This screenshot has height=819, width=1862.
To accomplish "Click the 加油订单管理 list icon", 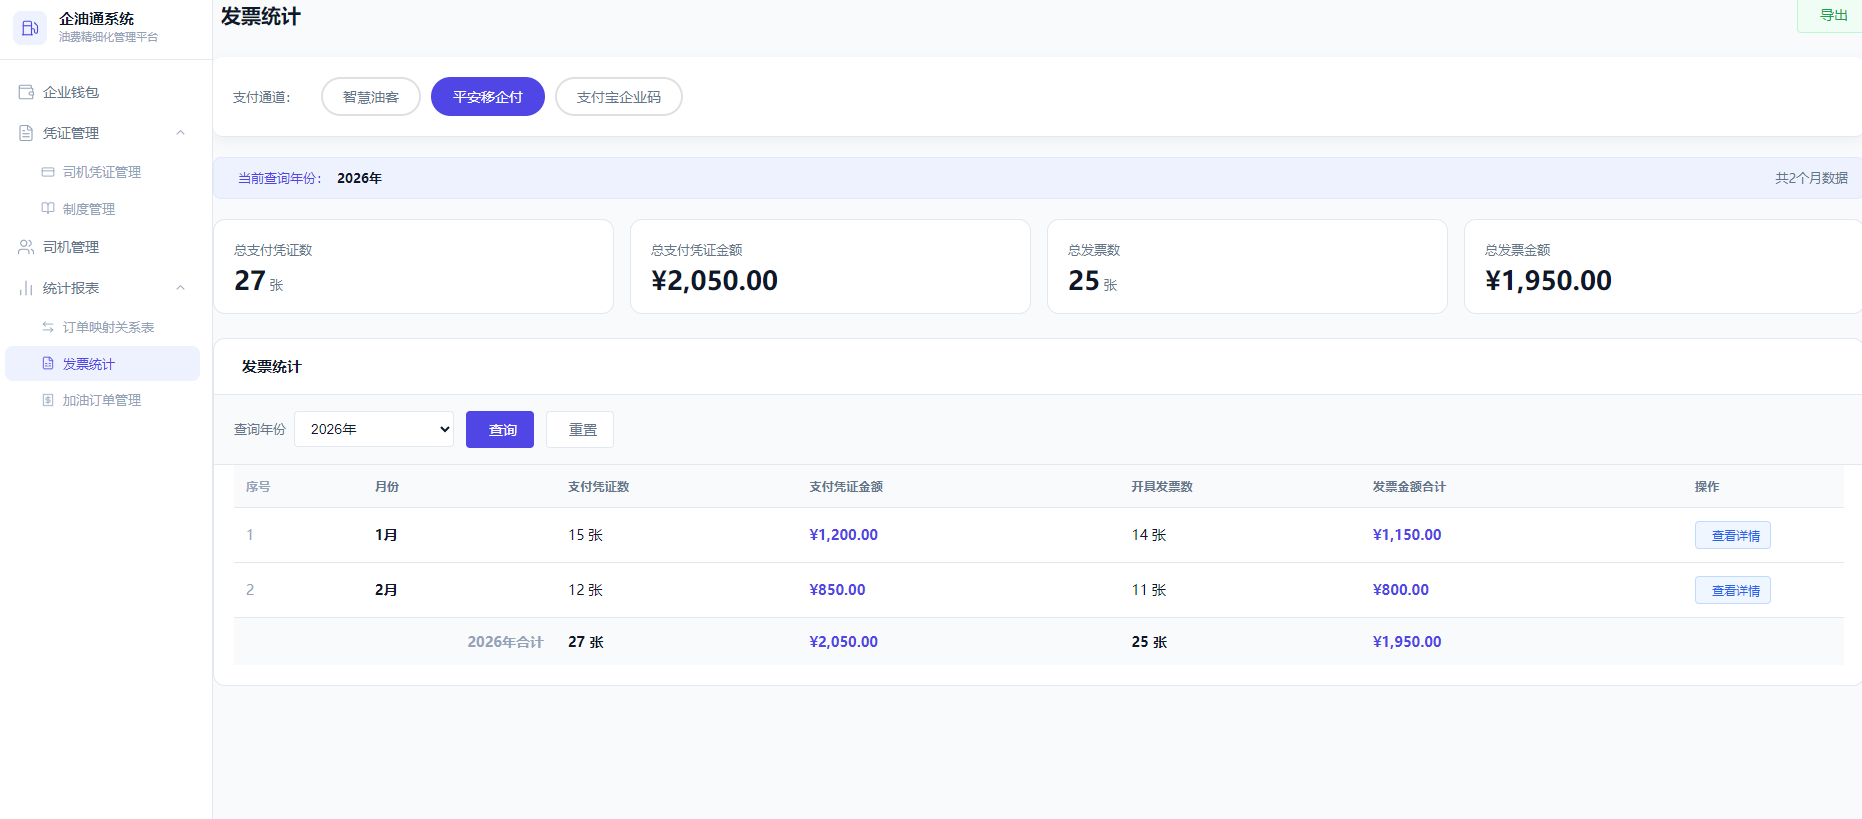I will coord(48,400).
